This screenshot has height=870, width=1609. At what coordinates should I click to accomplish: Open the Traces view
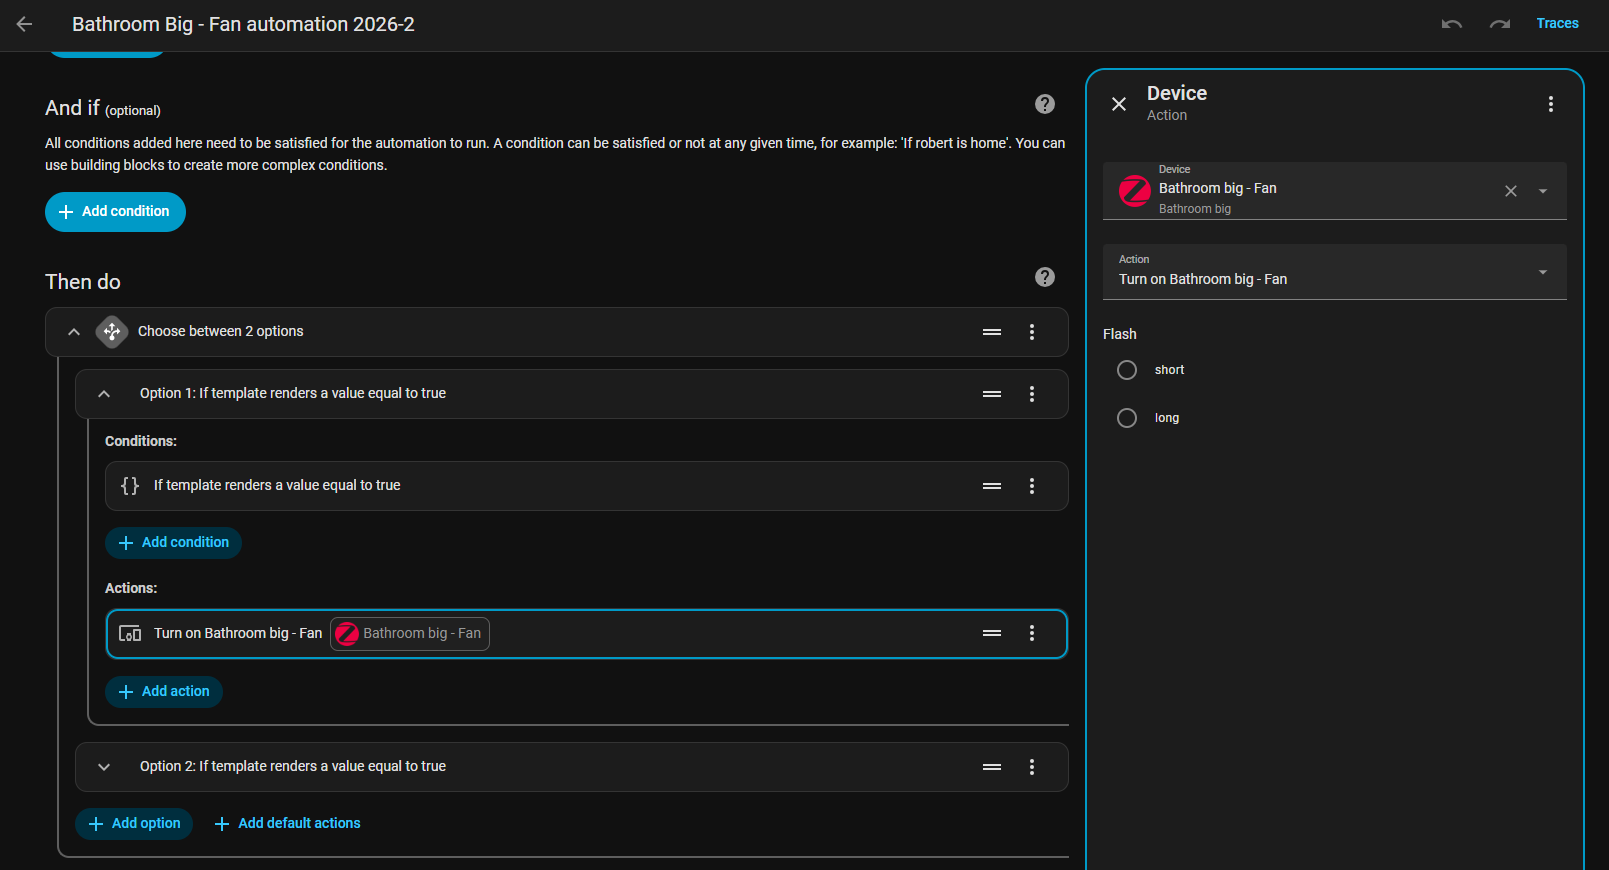click(x=1557, y=24)
